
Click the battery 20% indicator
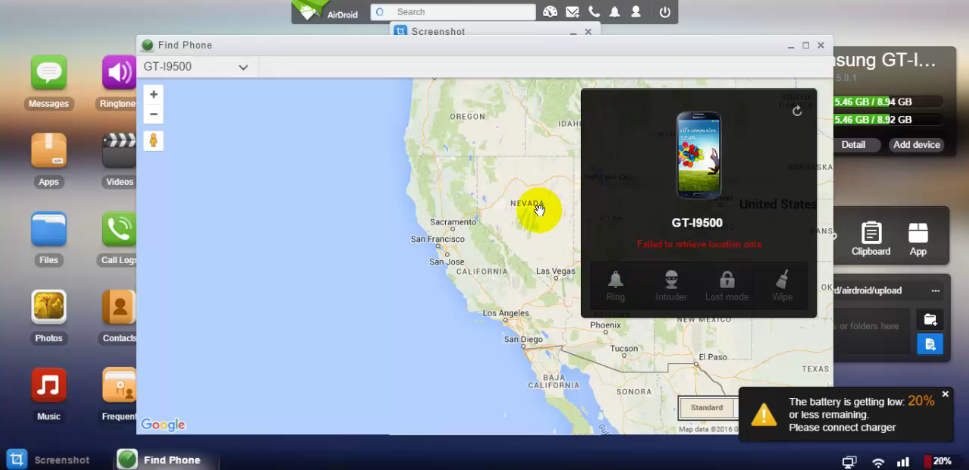pyautogui.click(x=937, y=461)
